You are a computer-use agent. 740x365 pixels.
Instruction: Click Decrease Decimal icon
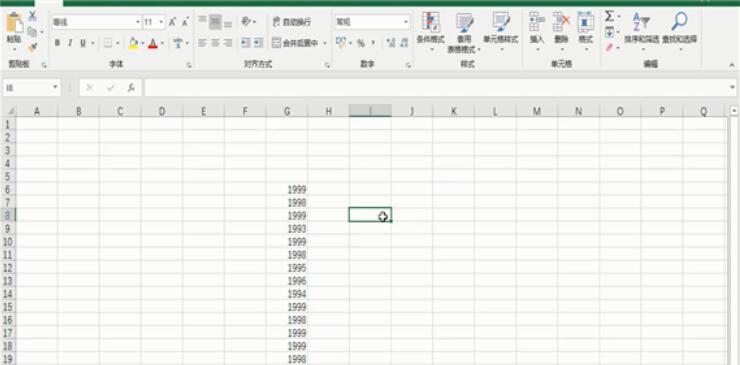point(404,43)
